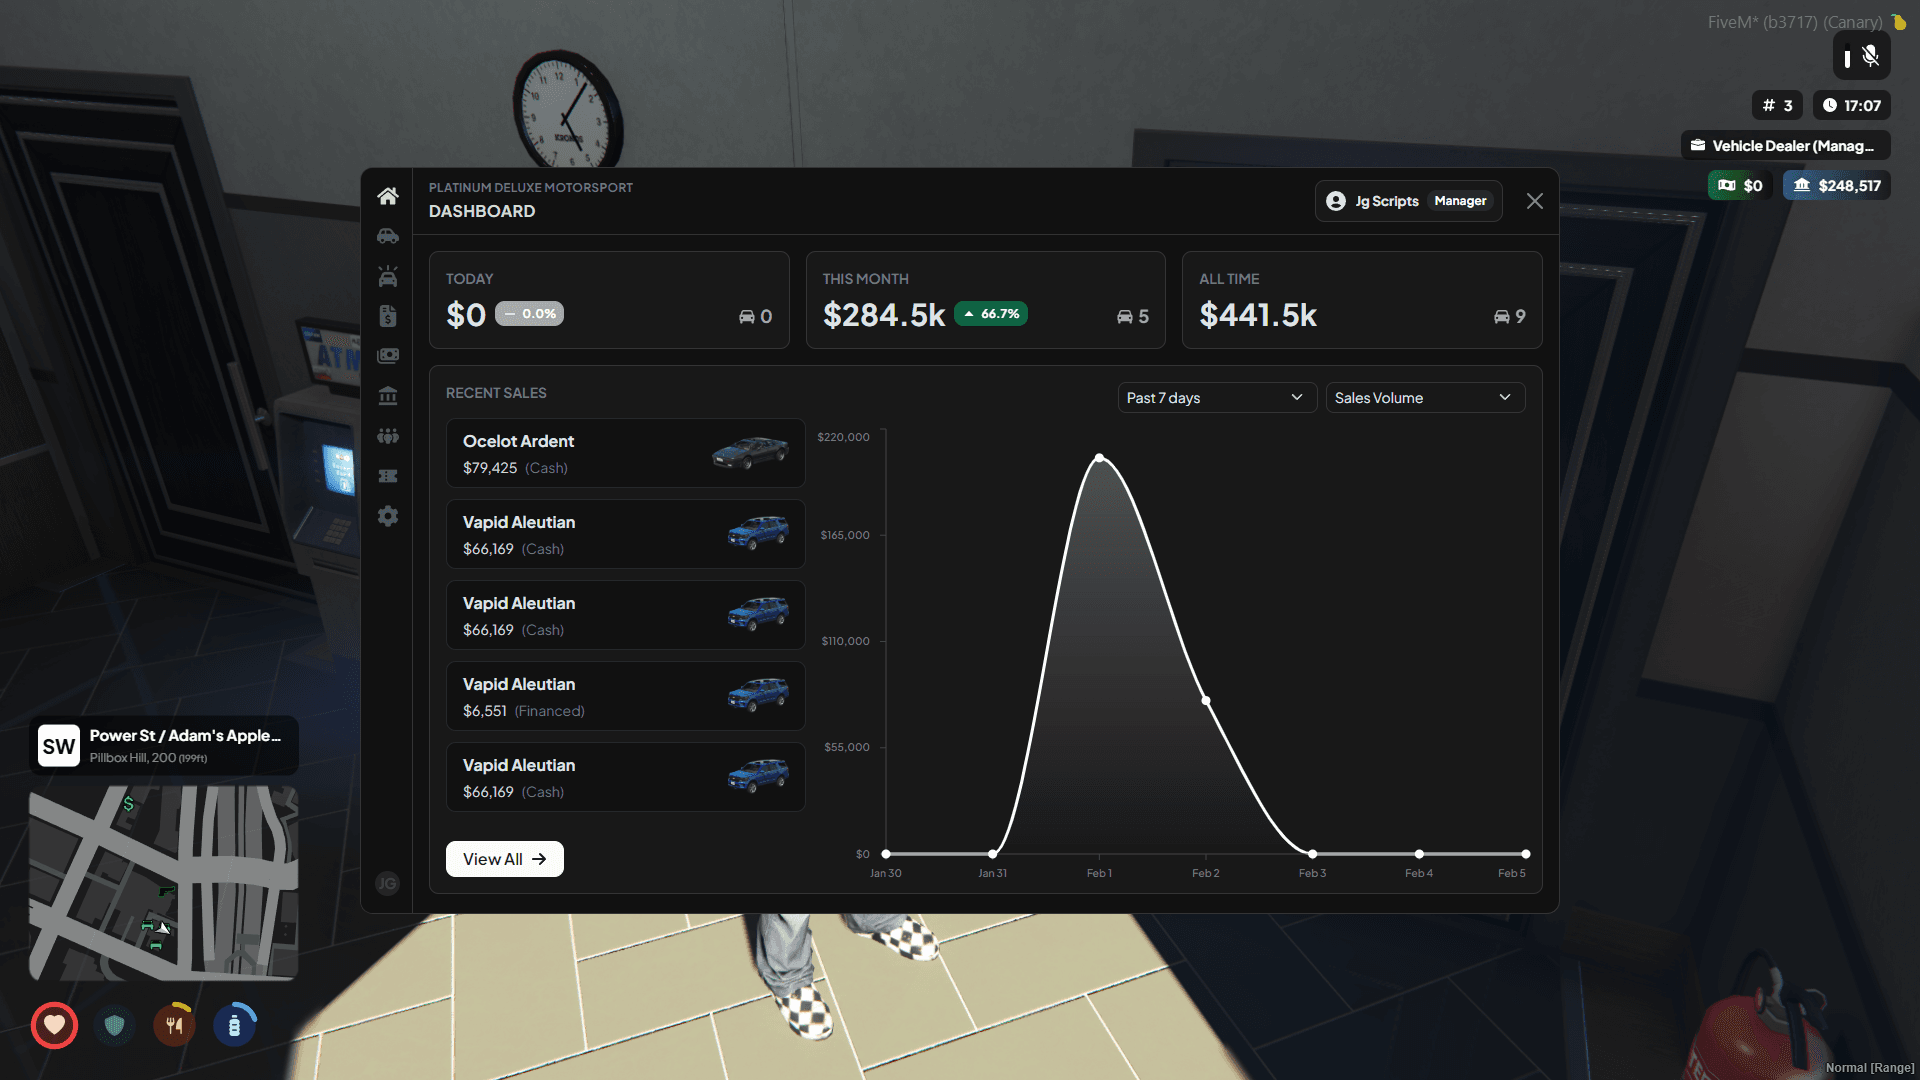
Task: Open the Jg Scripts Manager profile menu
Action: (1408, 201)
